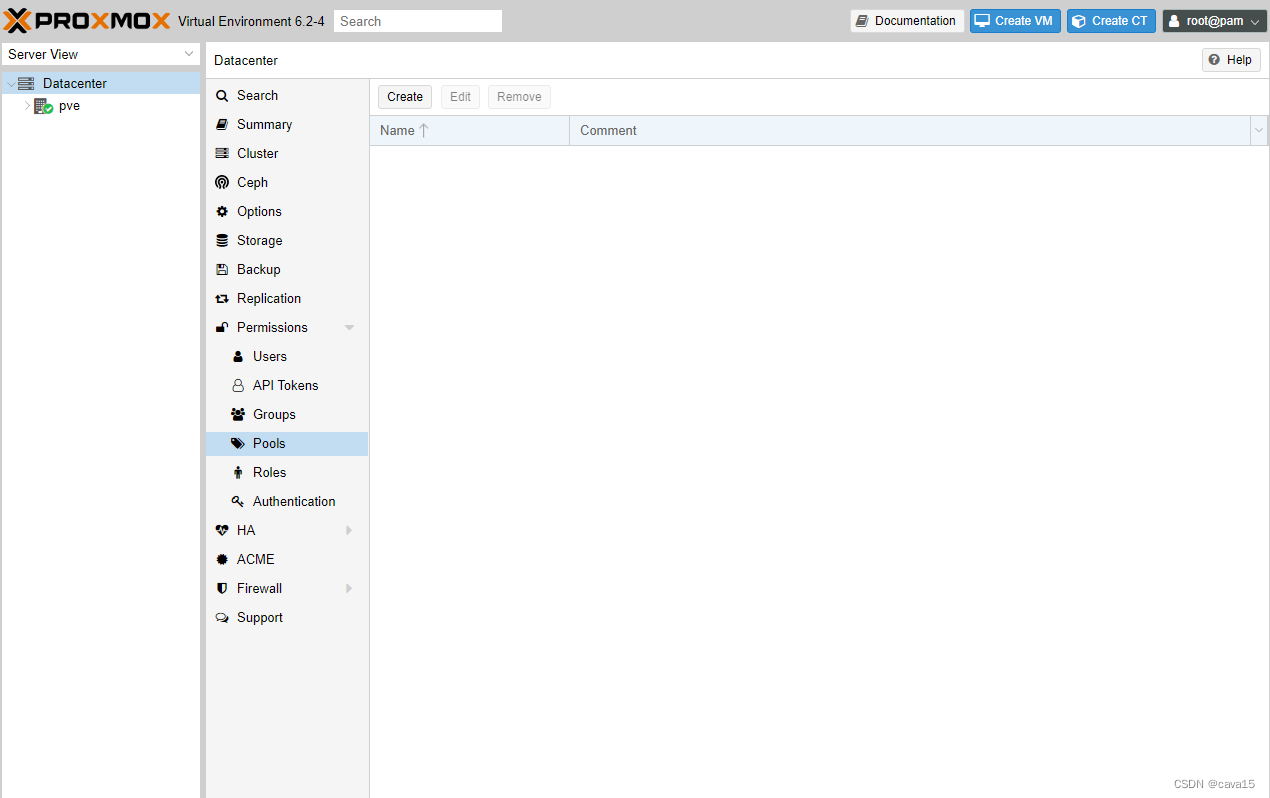Click the Firewall shield icon
The width and height of the screenshot is (1270, 798).
(x=222, y=589)
